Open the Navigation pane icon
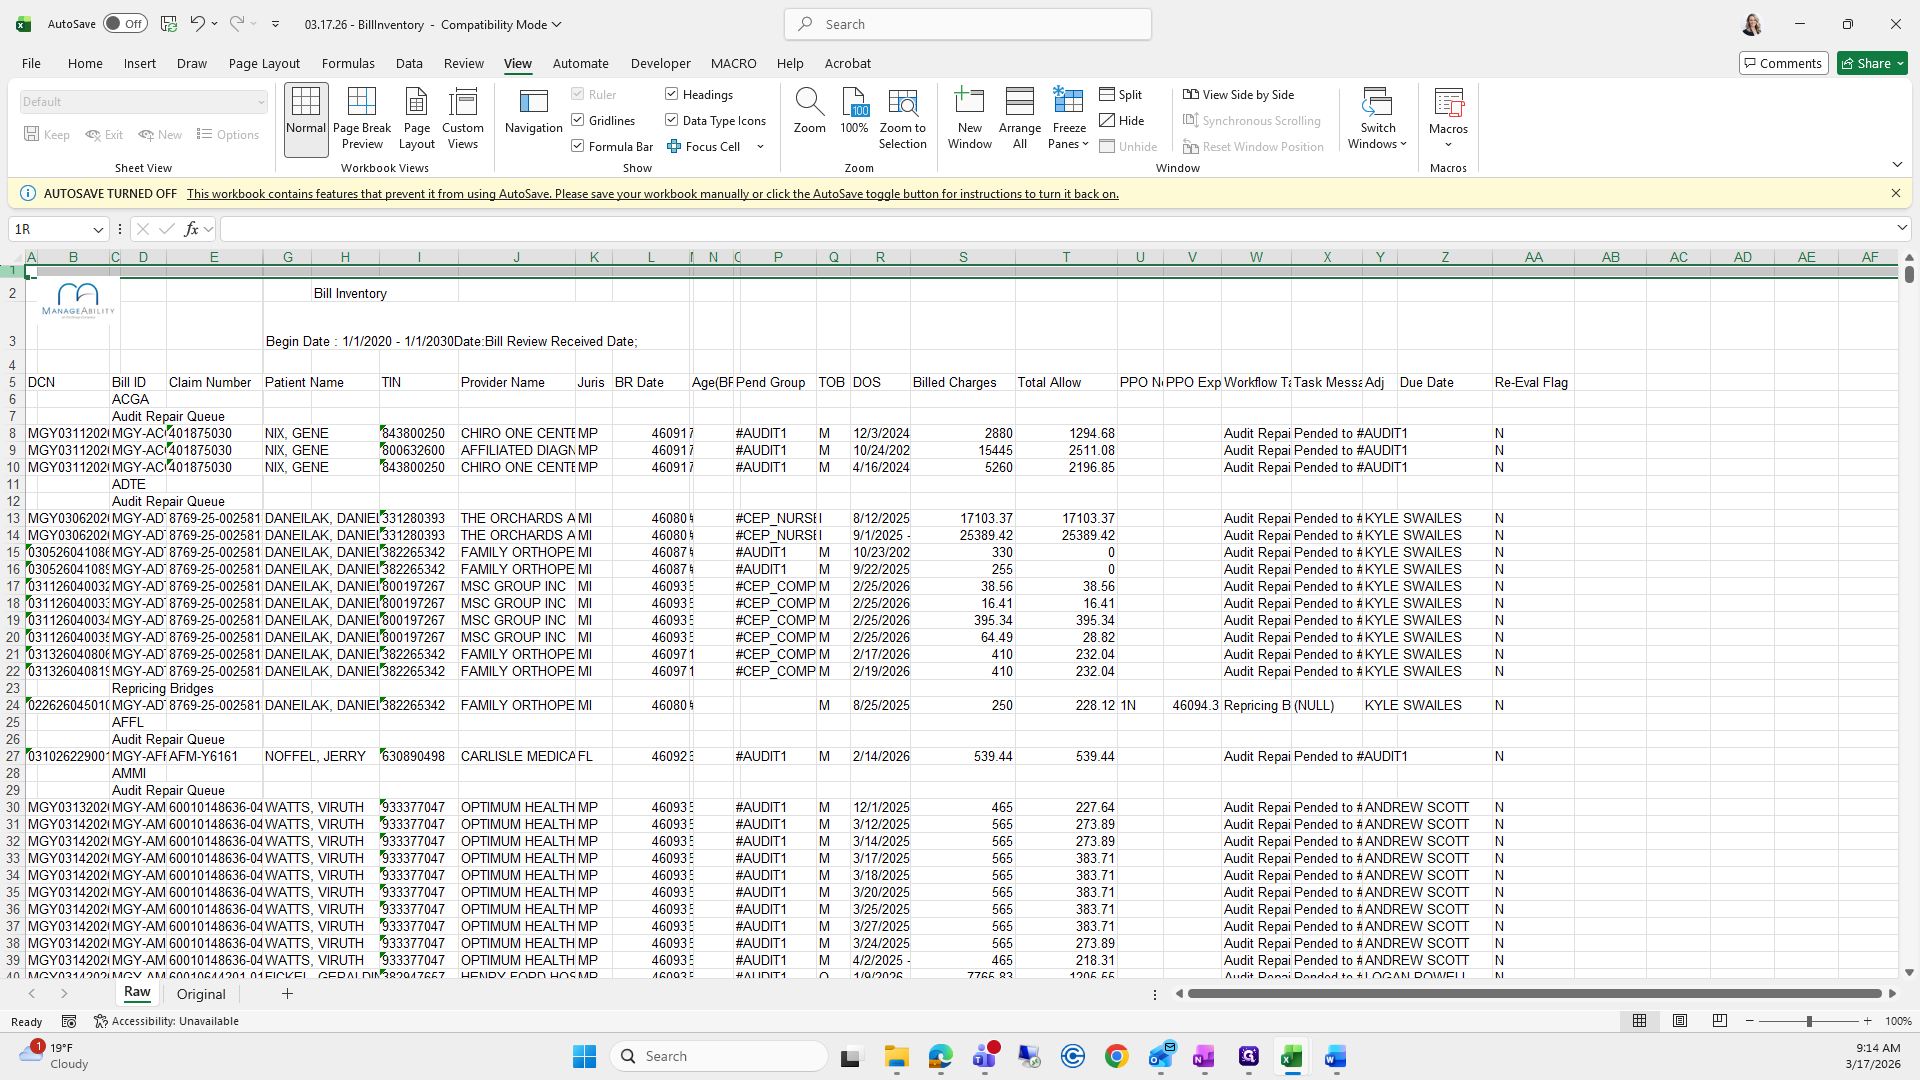 click(x=533, y=104)
